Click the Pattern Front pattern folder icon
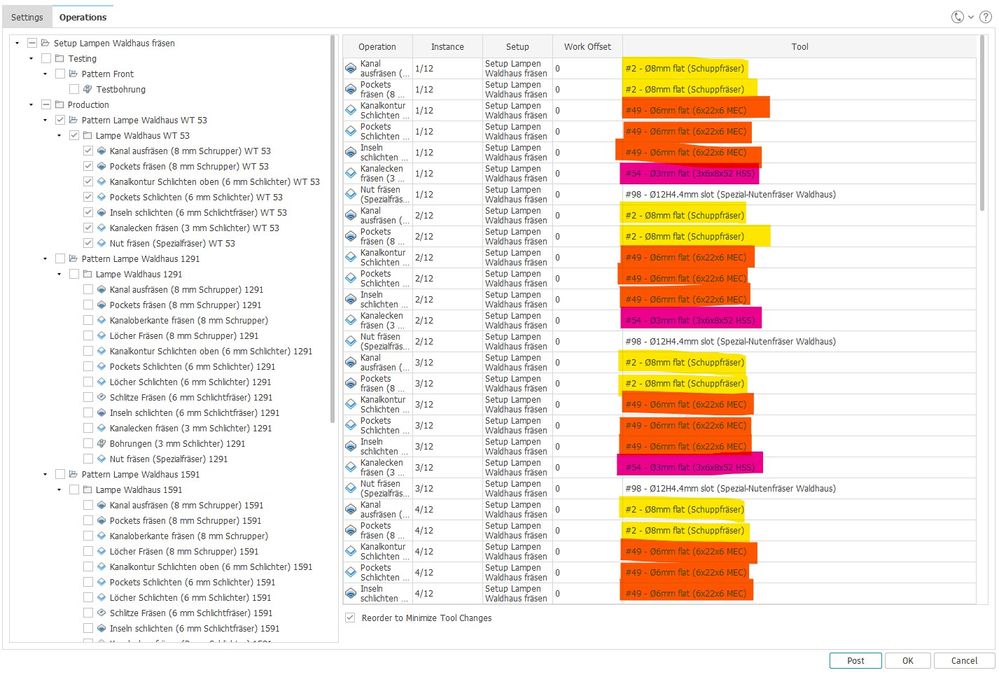Image resolution: width=999 pixels, height=673 pixels. point(73,74)
